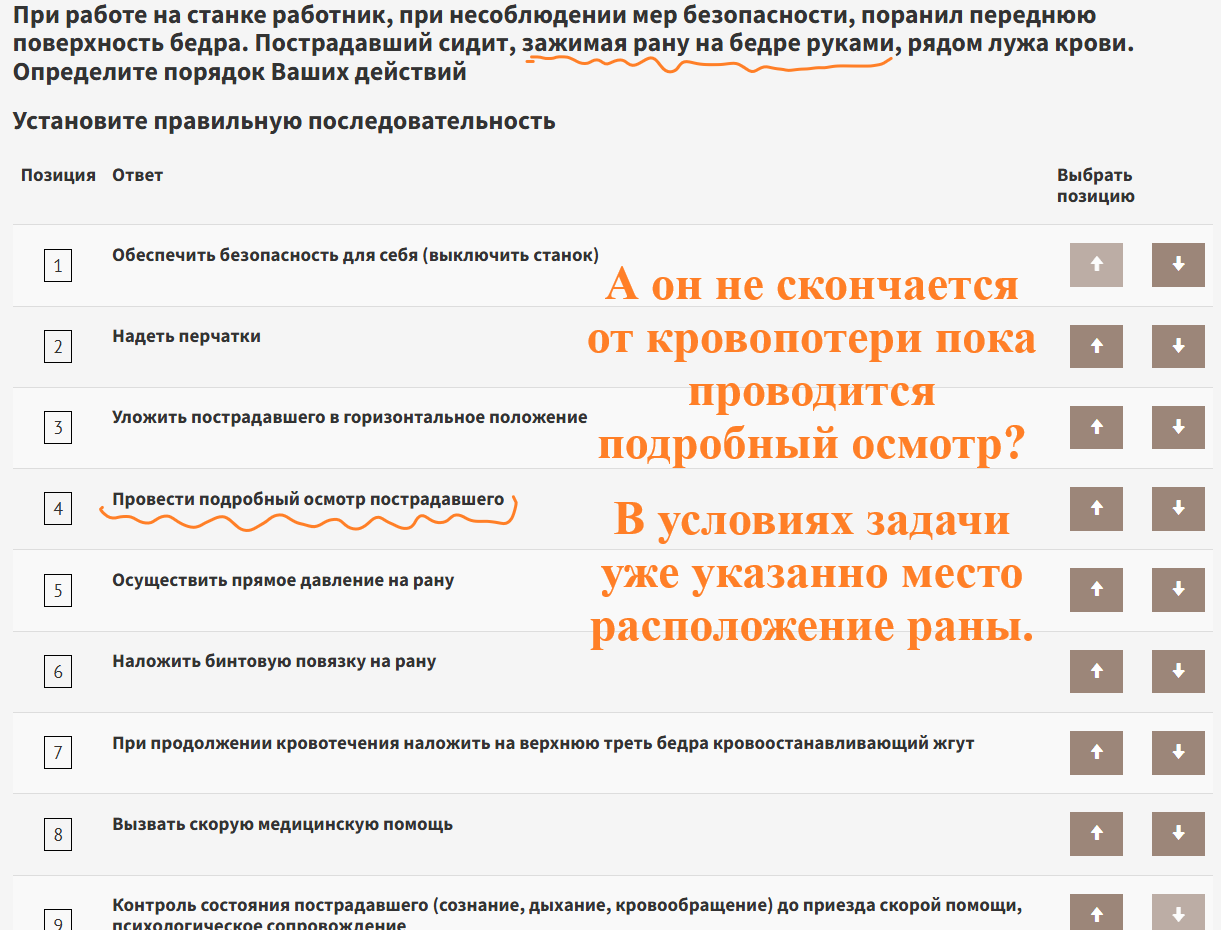Move 'Вызвать скорую медицинскую помощь' down
Image resolution: width=1221 pixels, height=930 pixels.
click(1178, 833)
